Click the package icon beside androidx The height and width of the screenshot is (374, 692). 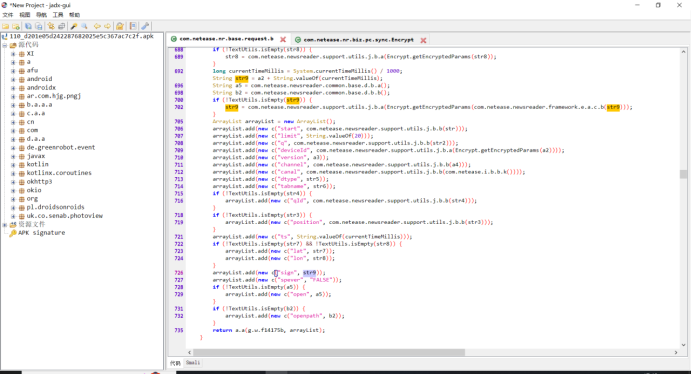pos(22,88)
